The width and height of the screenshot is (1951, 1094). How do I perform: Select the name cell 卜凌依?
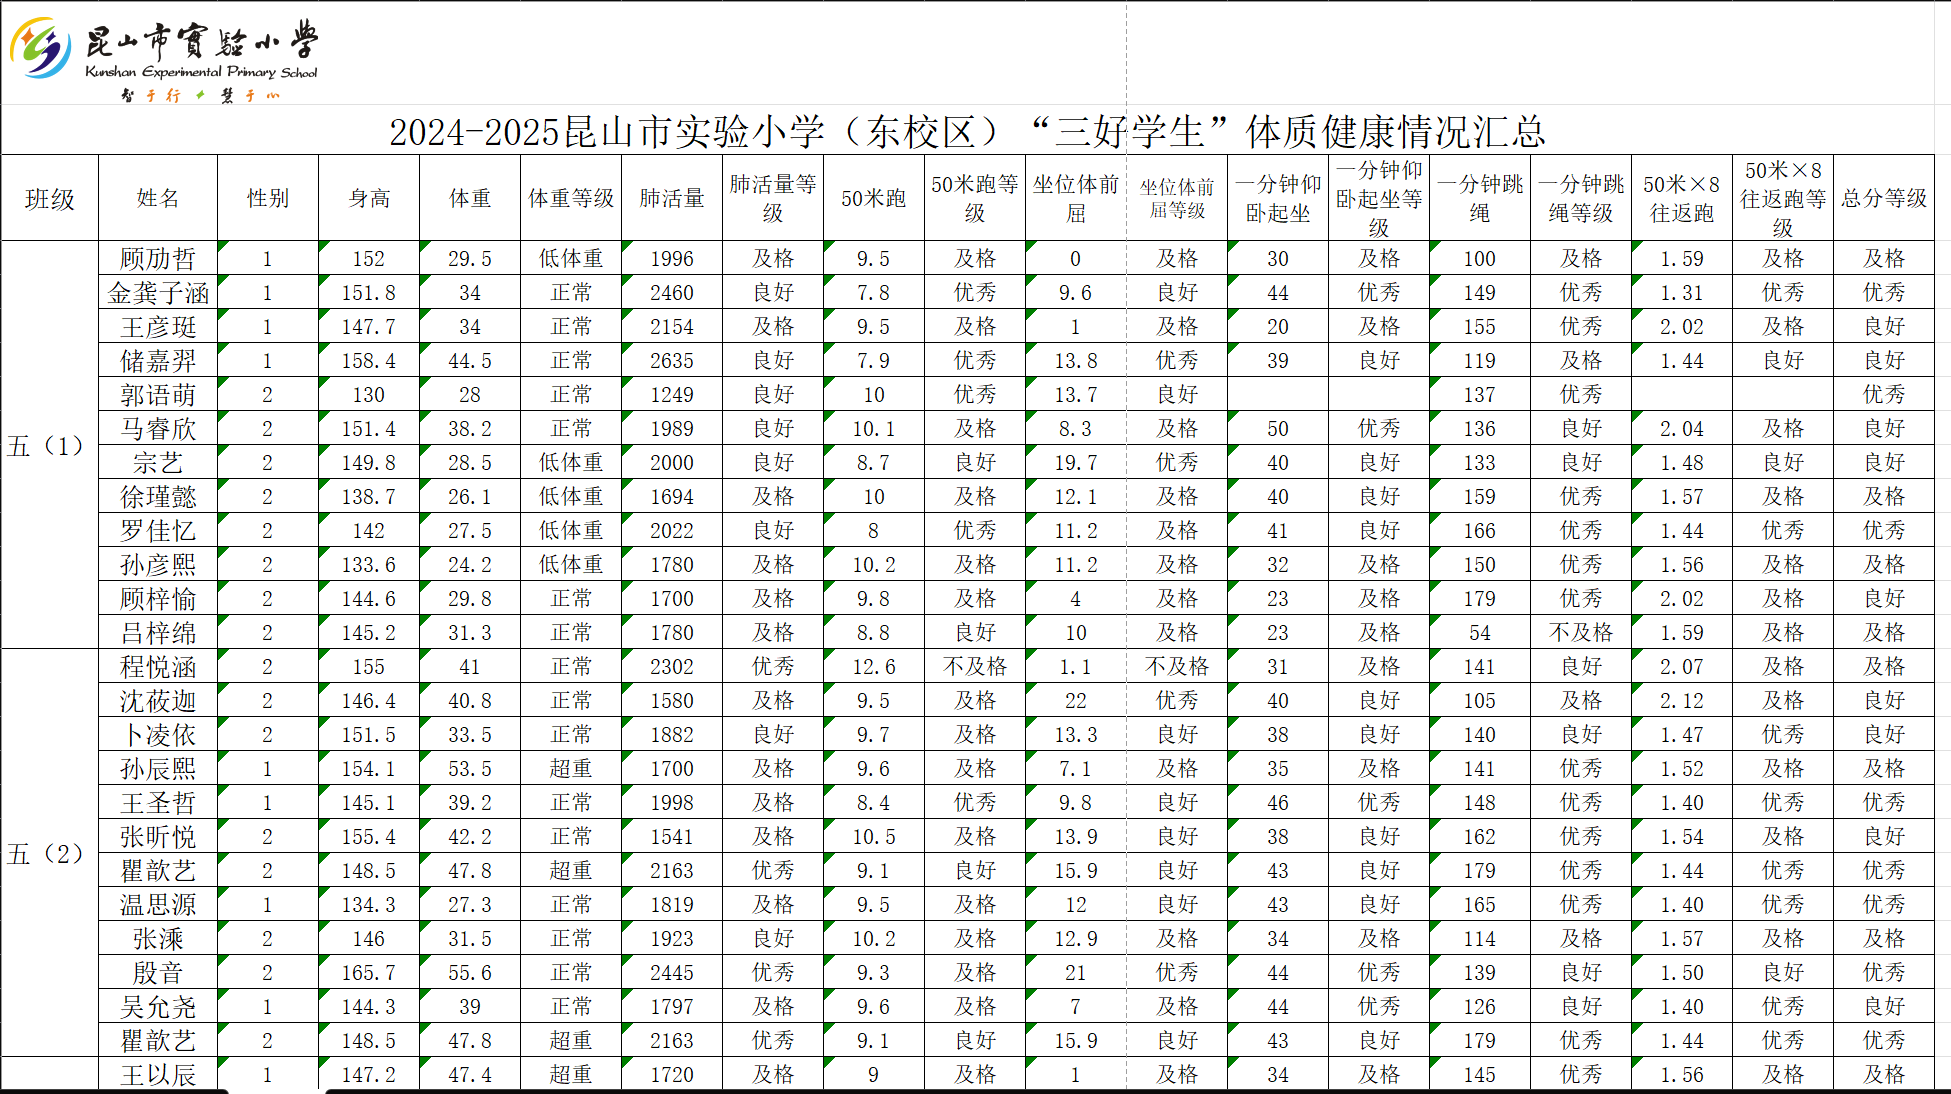tap(158, 735)
